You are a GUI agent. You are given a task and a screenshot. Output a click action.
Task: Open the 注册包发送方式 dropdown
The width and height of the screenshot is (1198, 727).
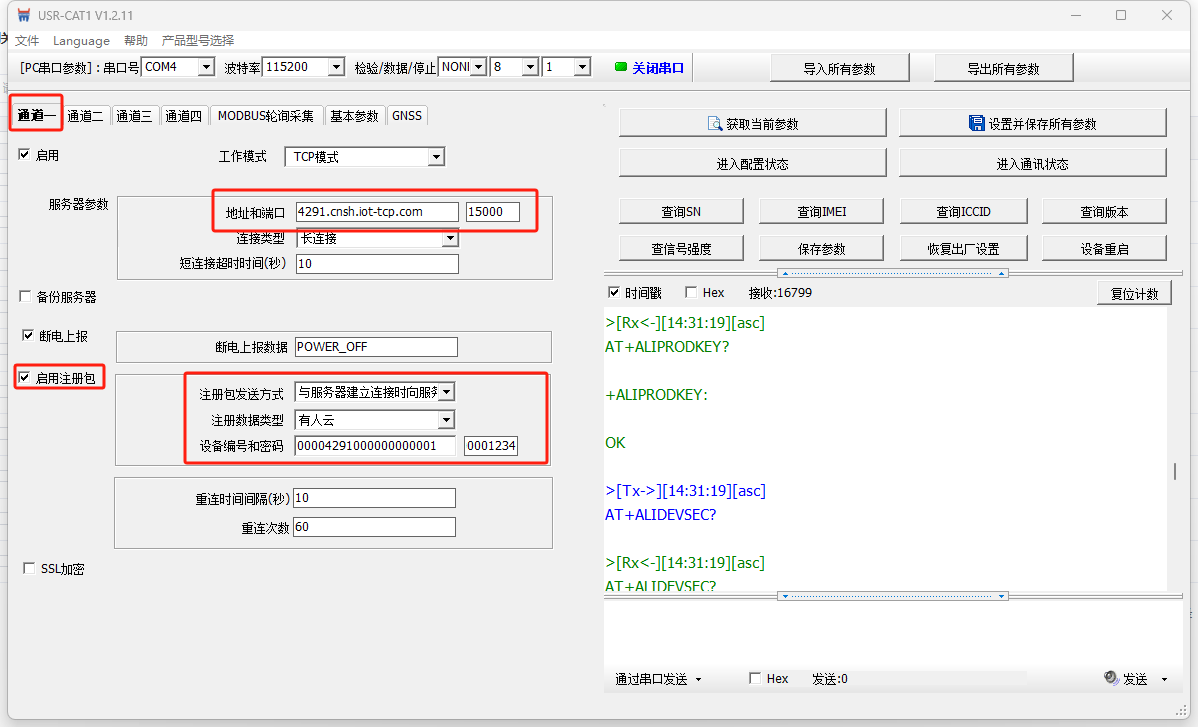[x=447, y=392]
